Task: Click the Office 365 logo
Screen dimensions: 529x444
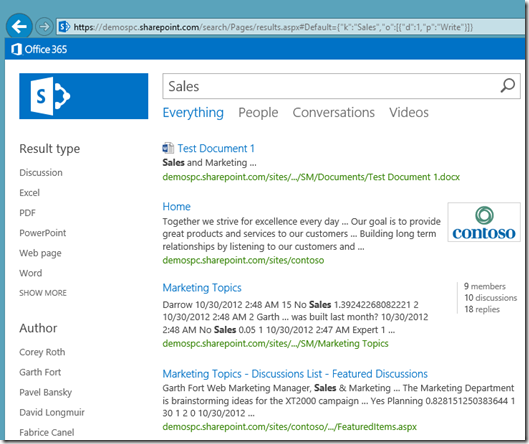Action: 39,49
